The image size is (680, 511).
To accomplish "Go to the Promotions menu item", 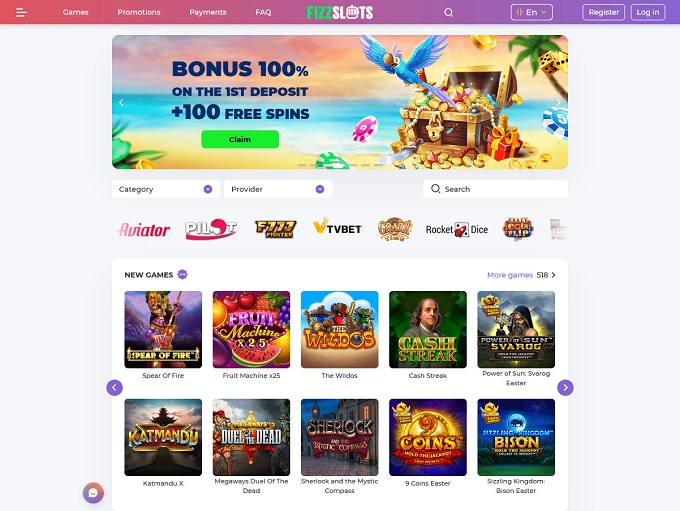I will tap(139, 12).
